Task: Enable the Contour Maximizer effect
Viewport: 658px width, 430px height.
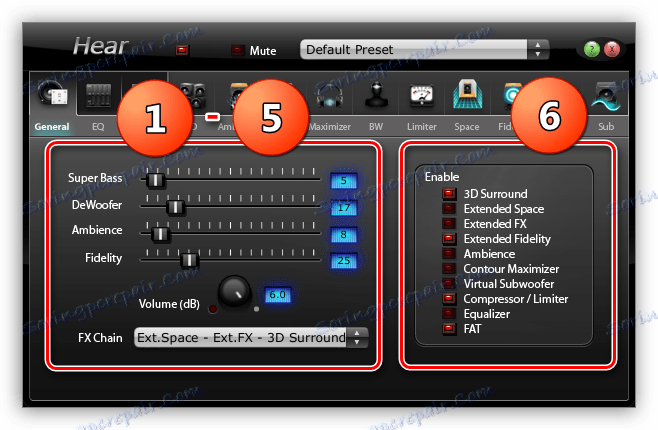Action: click(449, 268)
